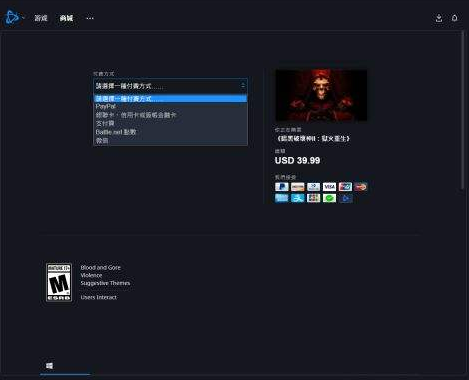This screenshot has height=380, width=469.
Task: Click the PayPal payment logo icon
Action: [282, 187]
